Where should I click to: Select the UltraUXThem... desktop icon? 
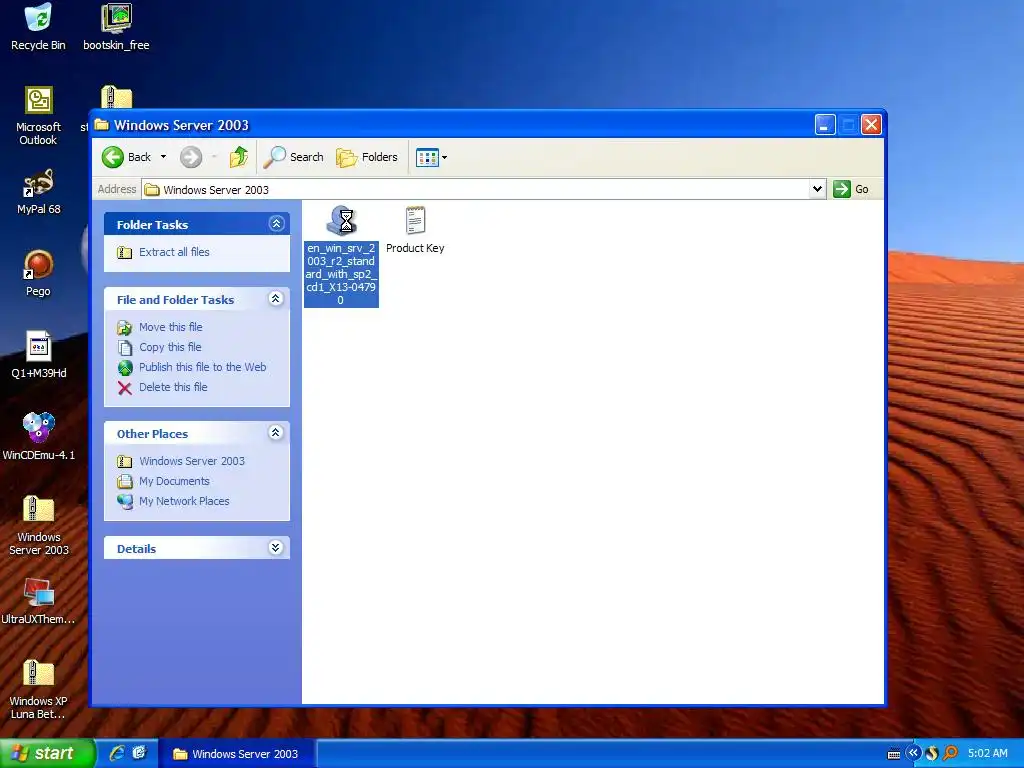point(39,601)
